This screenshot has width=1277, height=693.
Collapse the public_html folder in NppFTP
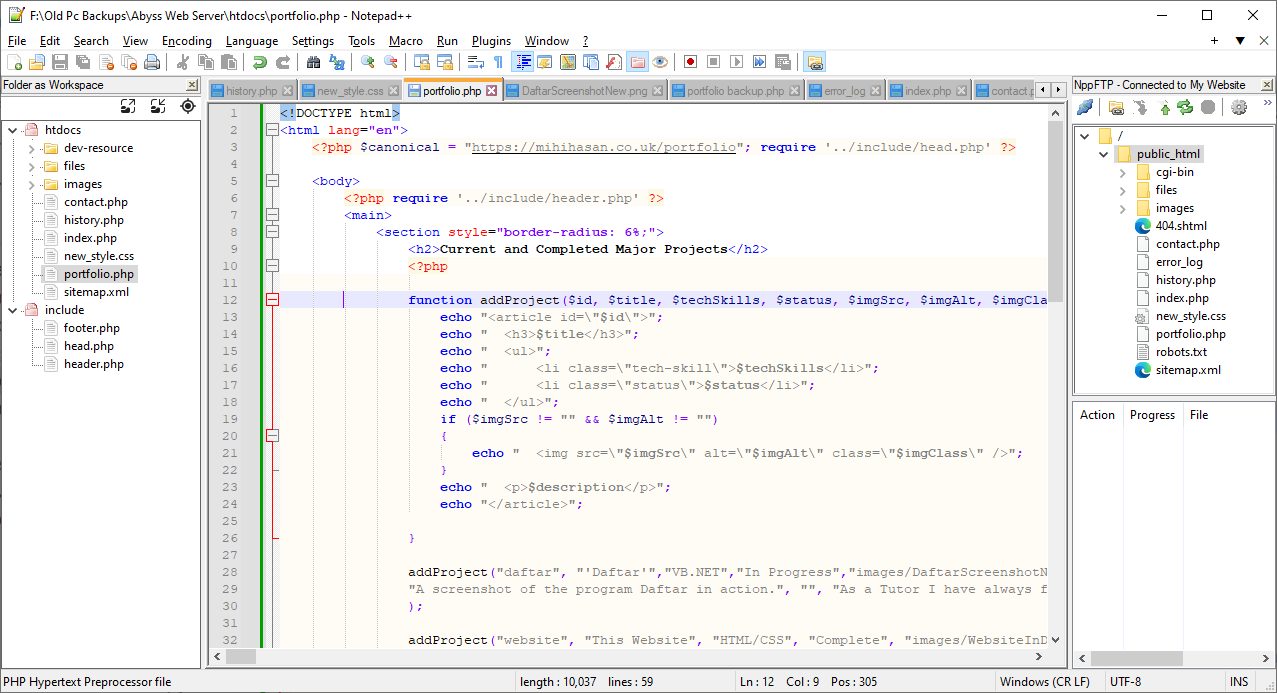click(1104, 154)
